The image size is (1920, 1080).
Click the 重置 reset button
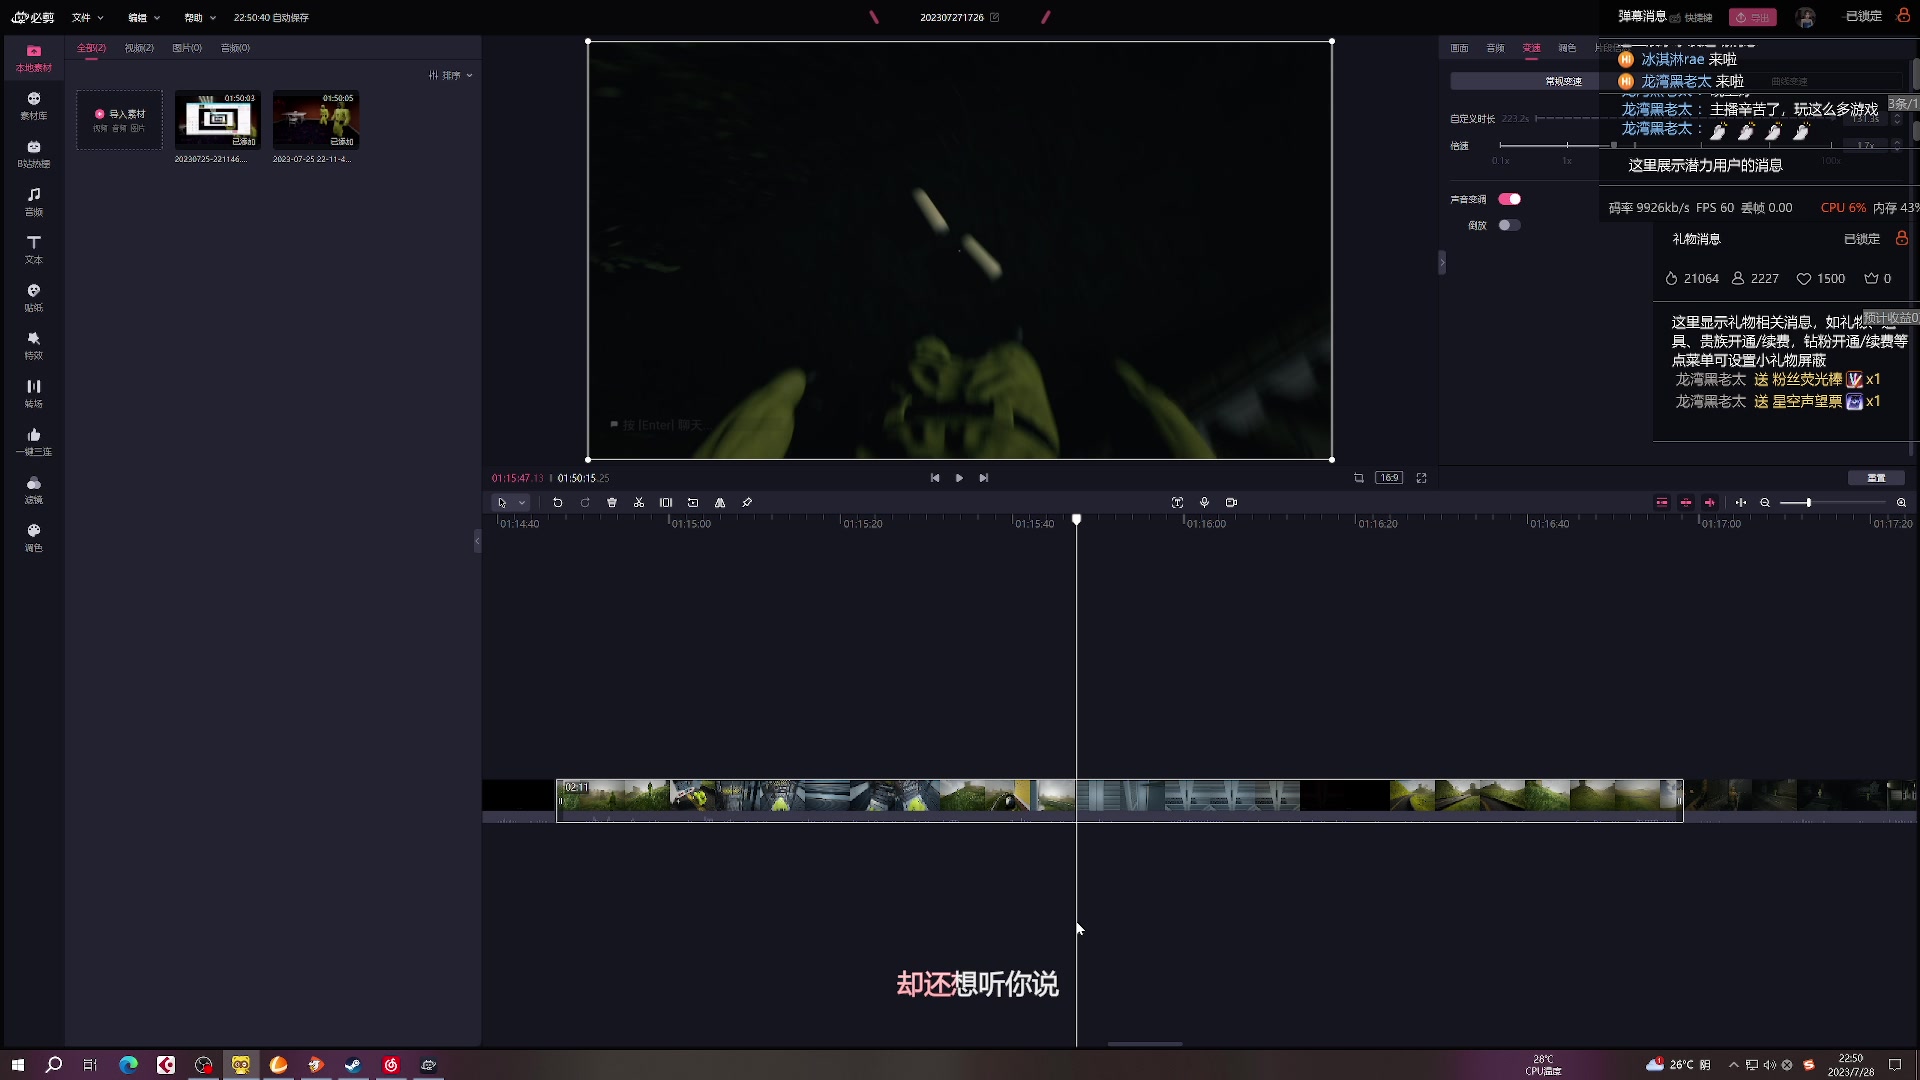1876,478
